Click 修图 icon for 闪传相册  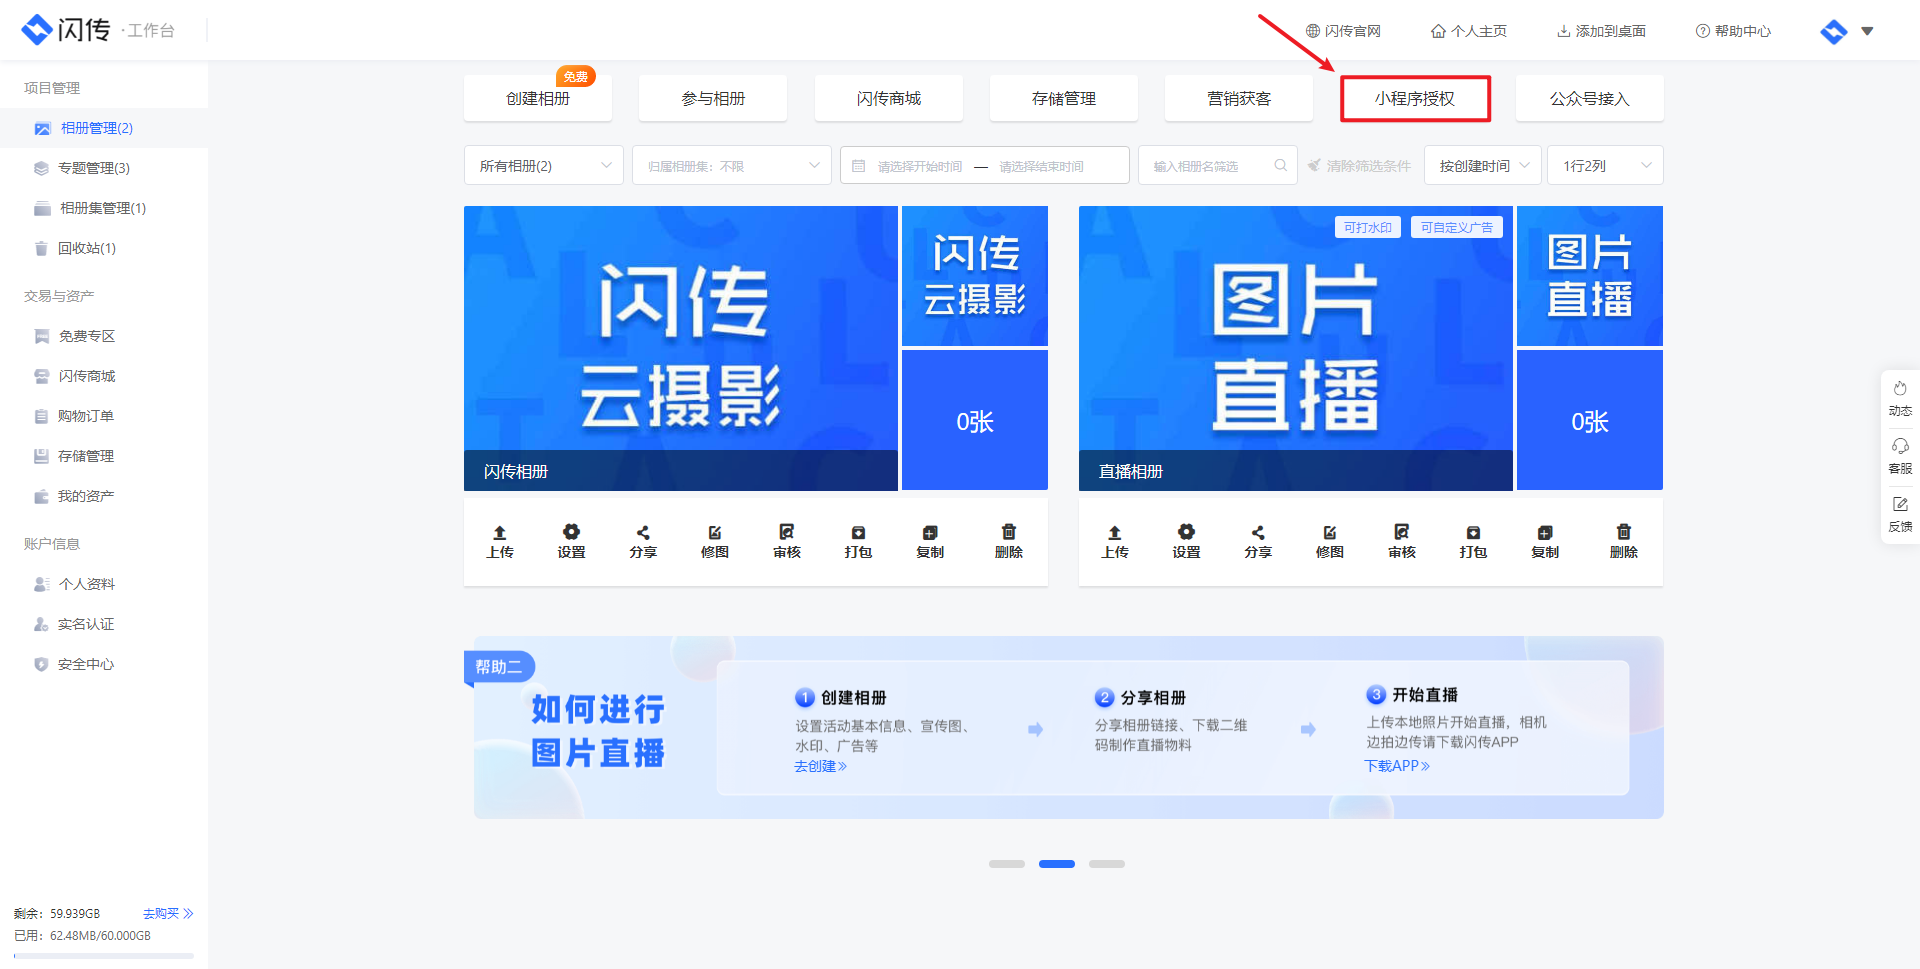715,541
